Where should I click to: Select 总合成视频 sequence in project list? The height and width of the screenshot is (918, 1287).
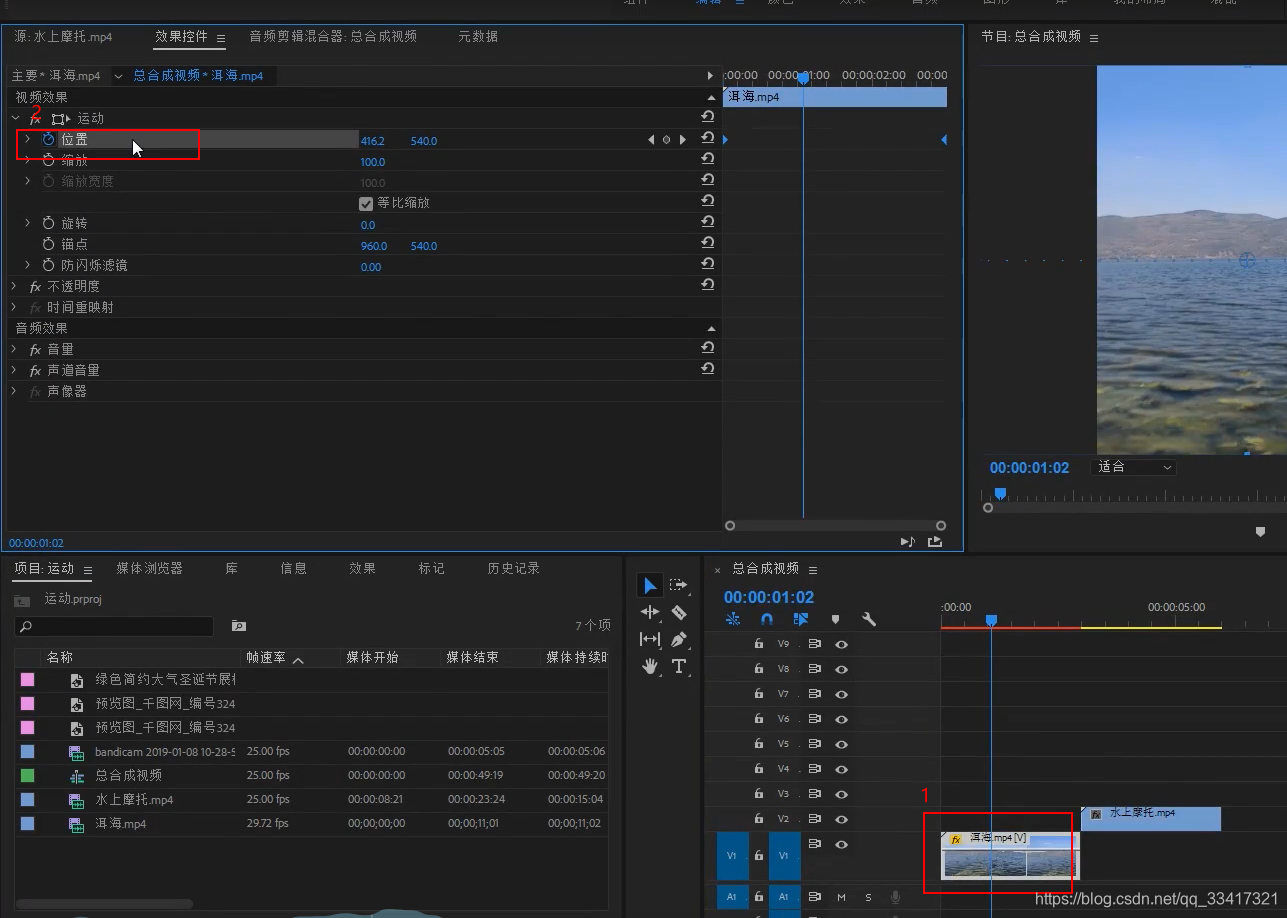[x=128, y=775]
